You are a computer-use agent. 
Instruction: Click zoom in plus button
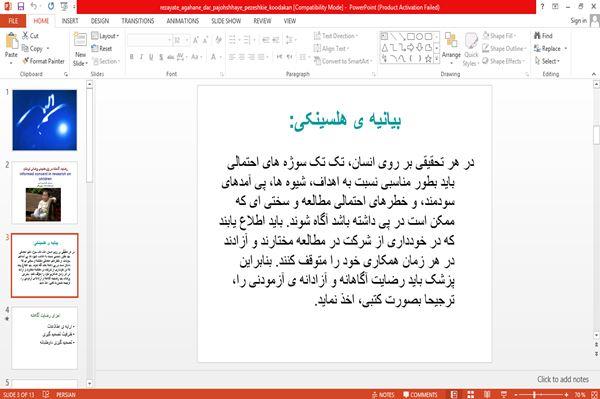tap(566, 395)
